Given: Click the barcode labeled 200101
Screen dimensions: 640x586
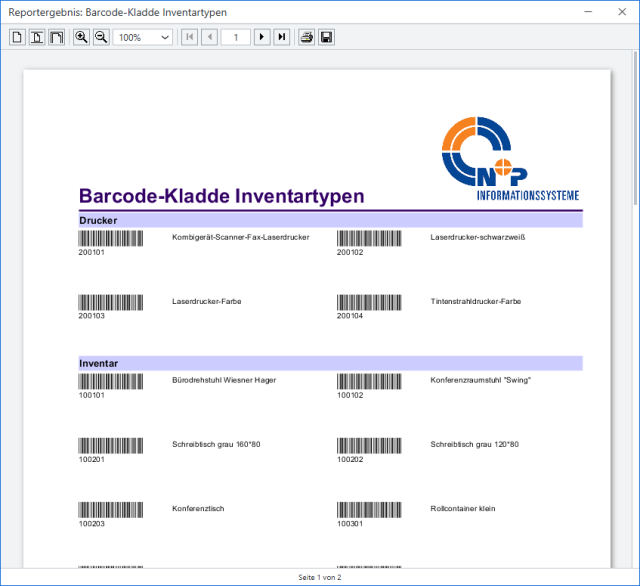Looking at the screenshot, I should (x=111, y=238).
